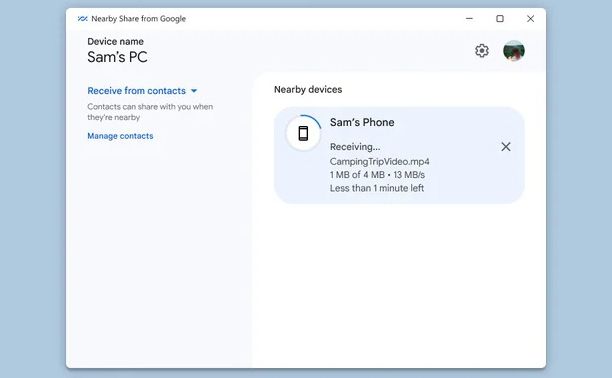Click the Nearby Share logo in title bar
The height and width of the screenshot is (378, 612).
(82, 19)
